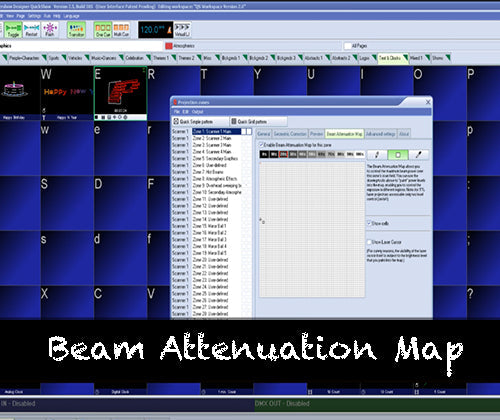Image resolution: width=500 pixels, height=420 pixels.
Task: Select Zone 8 Atmospheric Effects row
Action: (211, 179)
